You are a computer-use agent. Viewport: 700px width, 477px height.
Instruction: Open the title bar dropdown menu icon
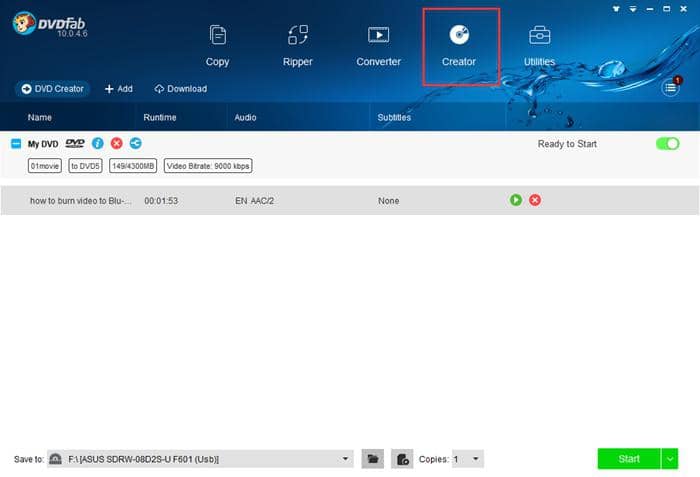coord(633,8)
